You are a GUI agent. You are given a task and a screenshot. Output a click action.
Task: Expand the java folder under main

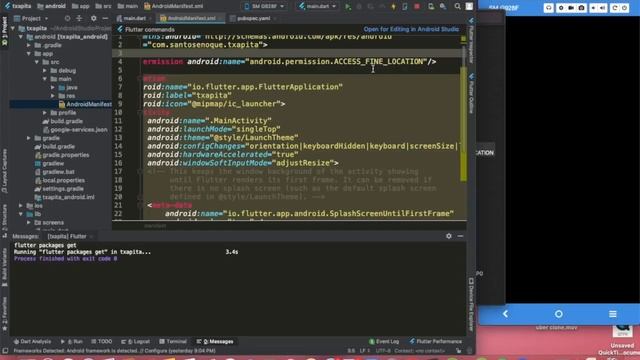53,87
